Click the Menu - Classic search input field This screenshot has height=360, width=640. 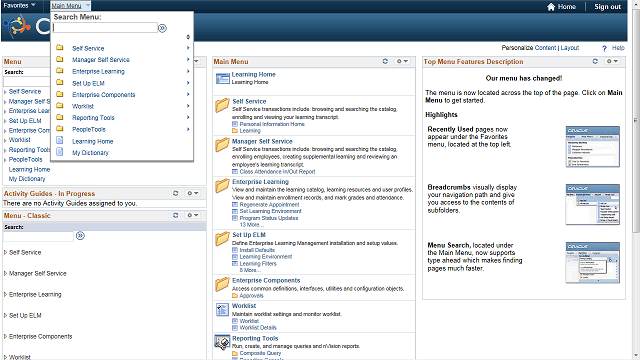[x=38, y=236]
